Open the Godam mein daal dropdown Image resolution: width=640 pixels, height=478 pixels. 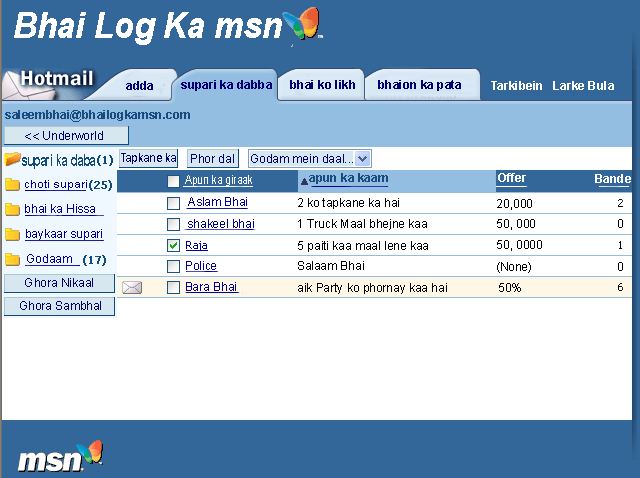tap(362, 158)
